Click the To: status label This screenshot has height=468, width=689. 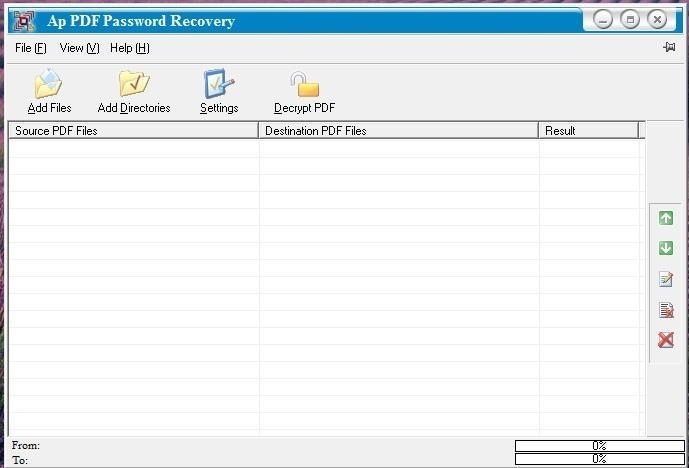(x=20, y=460)
